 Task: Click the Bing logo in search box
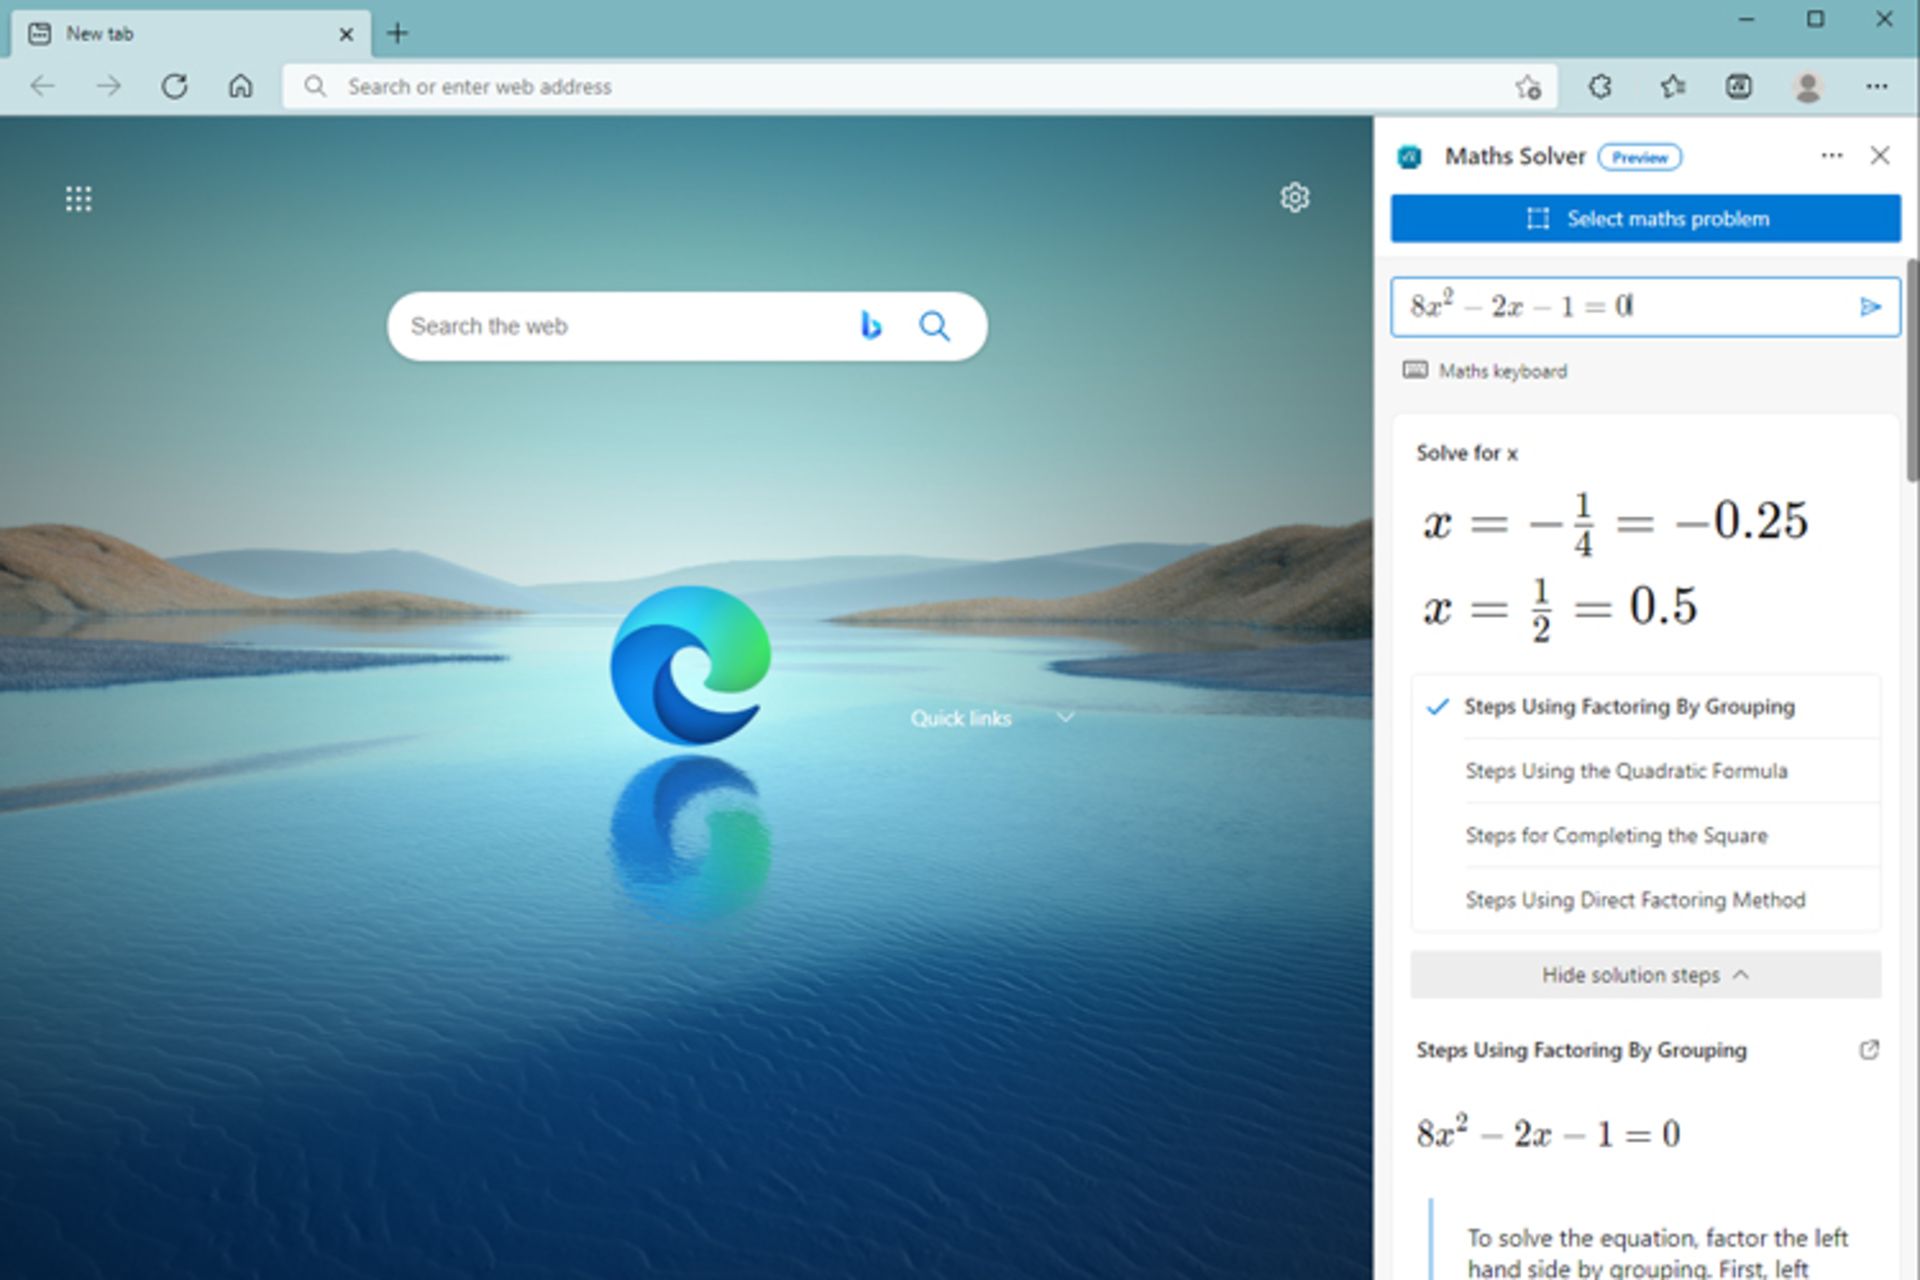point(871,325)
